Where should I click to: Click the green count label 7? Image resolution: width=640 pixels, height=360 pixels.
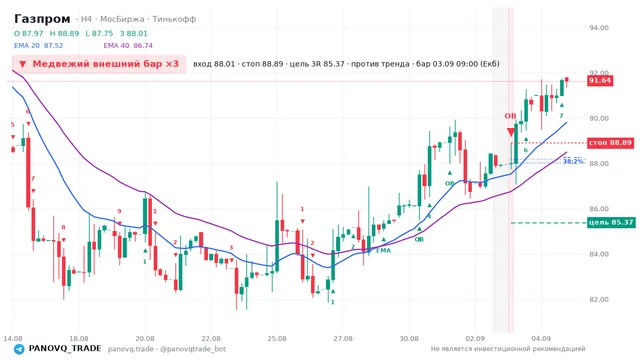[561, 116]
